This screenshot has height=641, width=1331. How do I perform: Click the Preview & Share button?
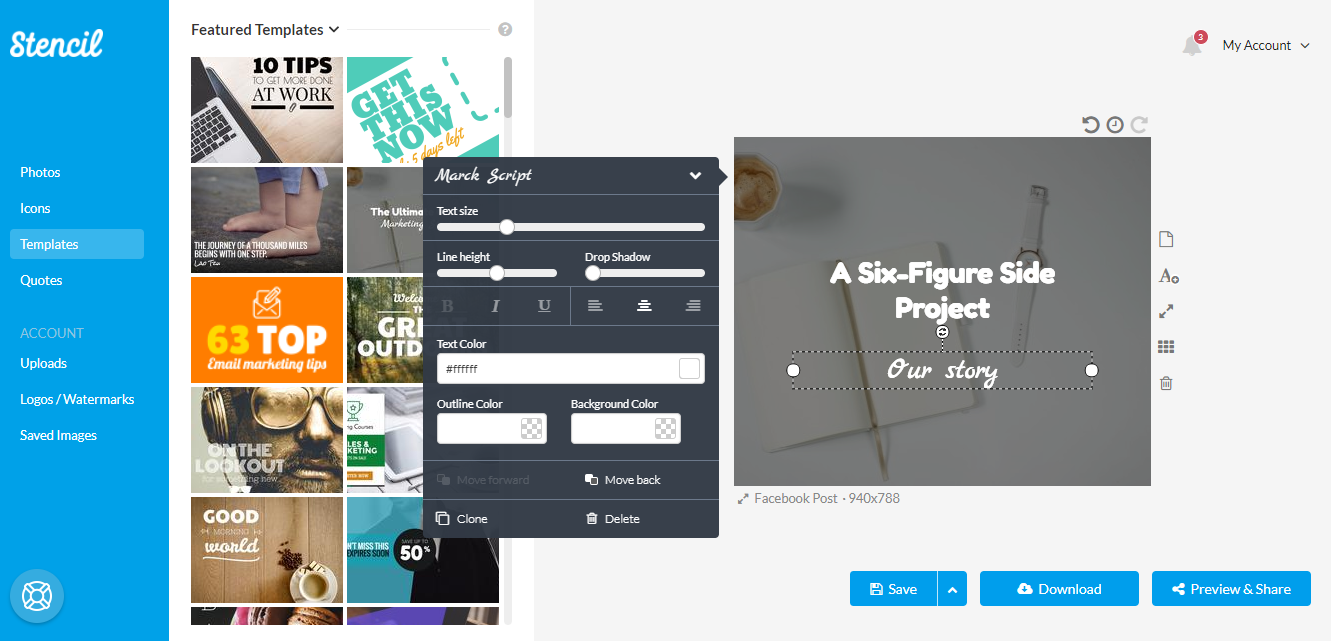[1231, 589]
